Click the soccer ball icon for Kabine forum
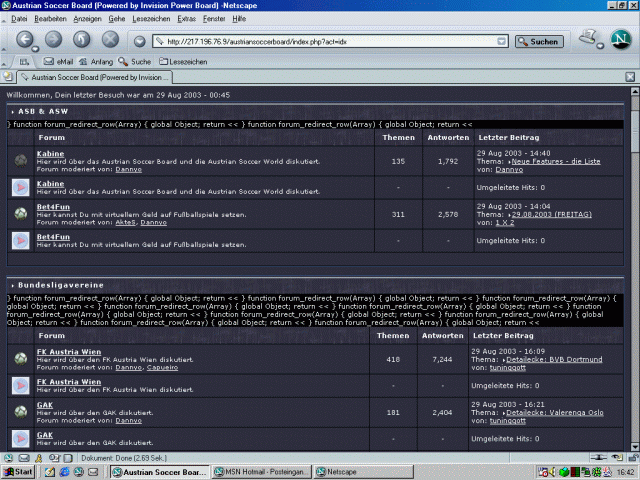 pyautogui.click(x=20, y=161)
